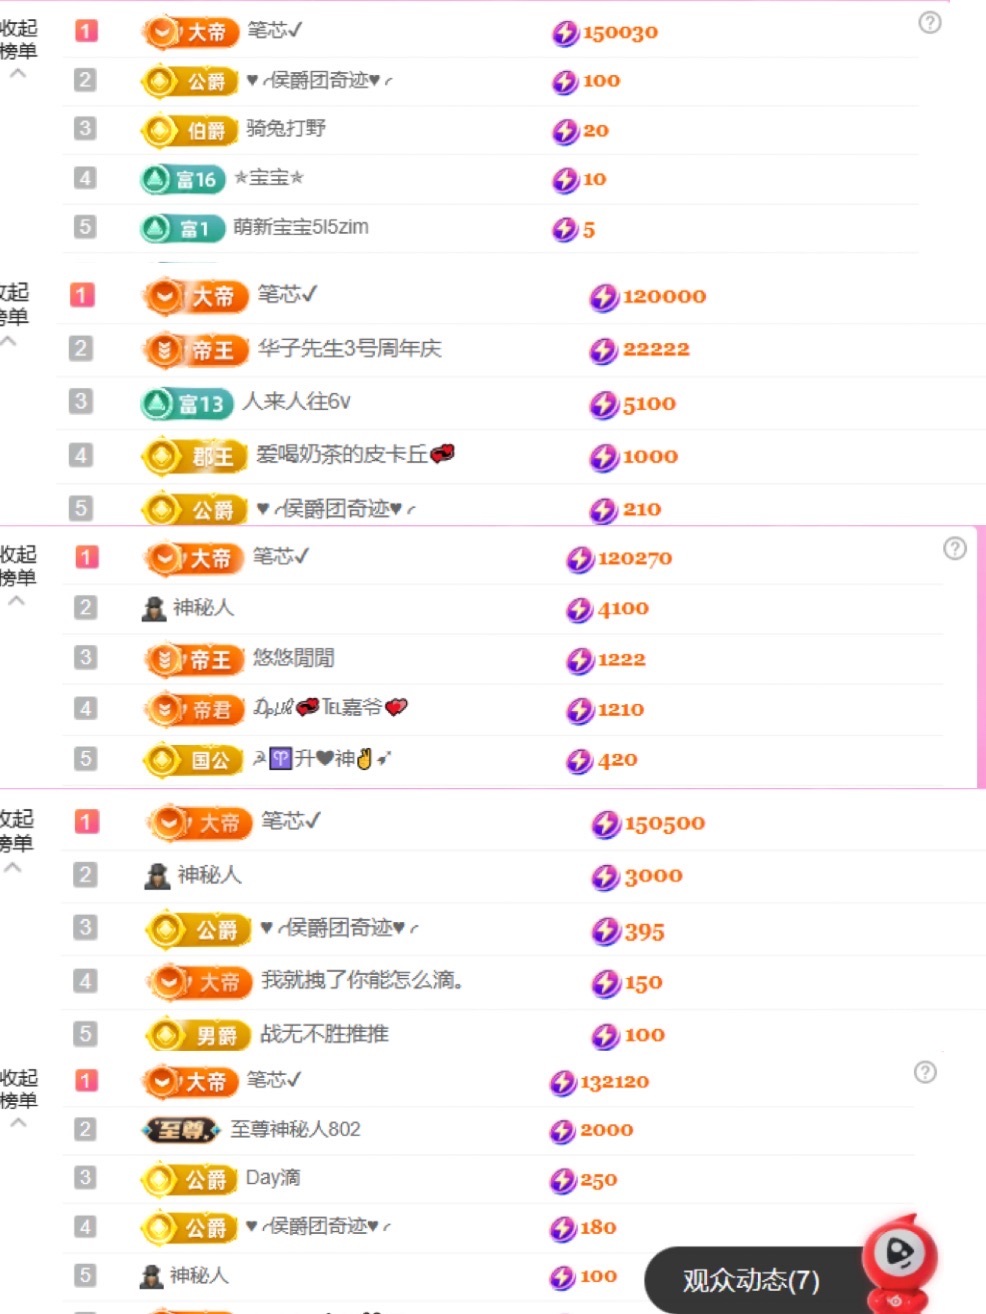This screenshot has width=986, height=1314.
Task: Click 神秘人 avatar in the 4100 row
Action: 154,608
